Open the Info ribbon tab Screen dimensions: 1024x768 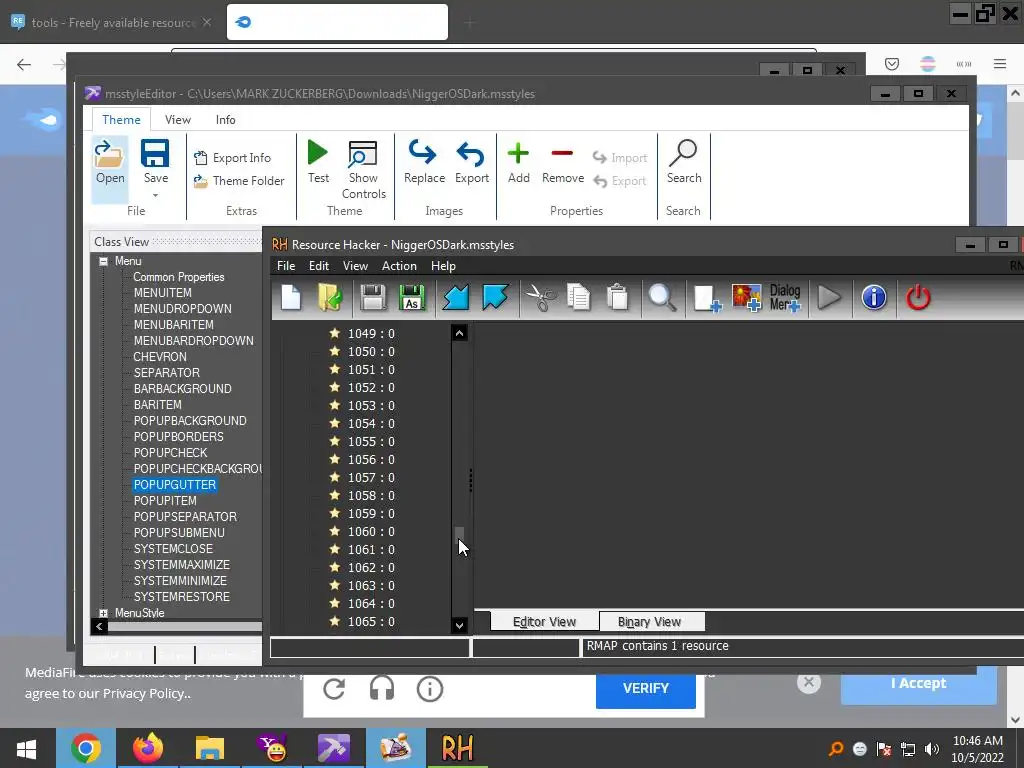[x=225, y=120]
